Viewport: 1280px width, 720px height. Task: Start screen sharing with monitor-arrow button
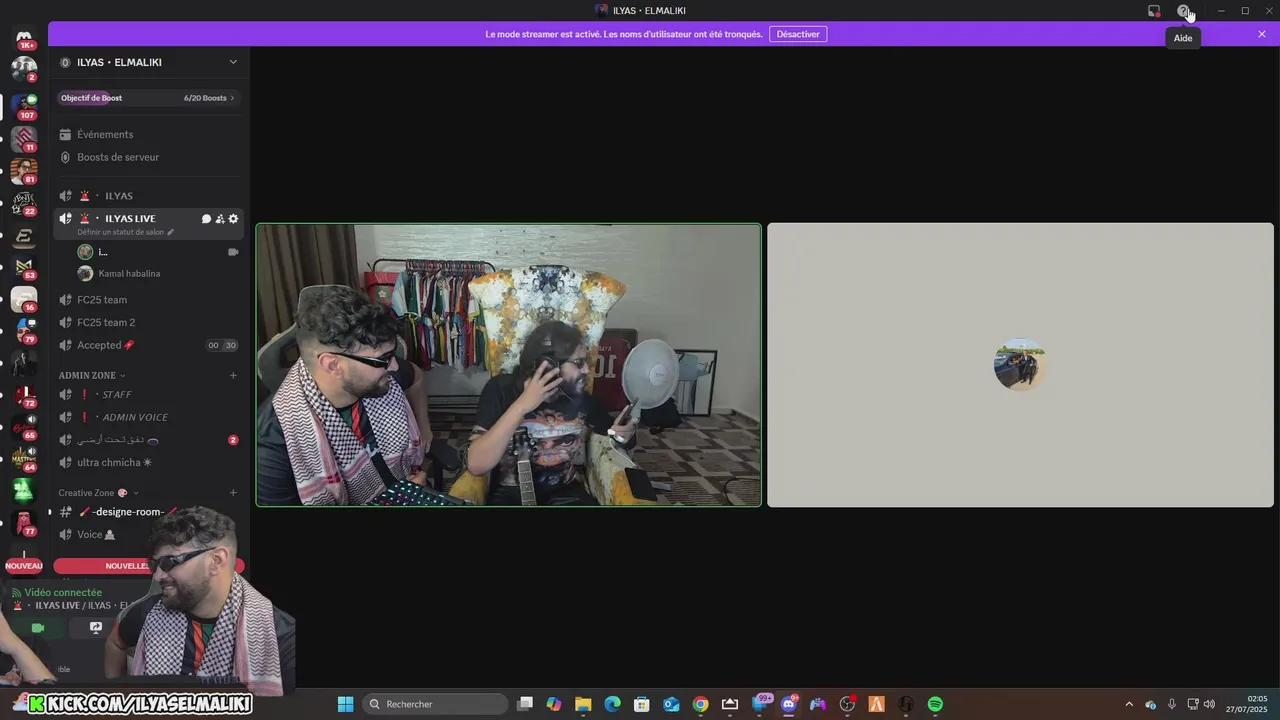click(x=96, y=628)
